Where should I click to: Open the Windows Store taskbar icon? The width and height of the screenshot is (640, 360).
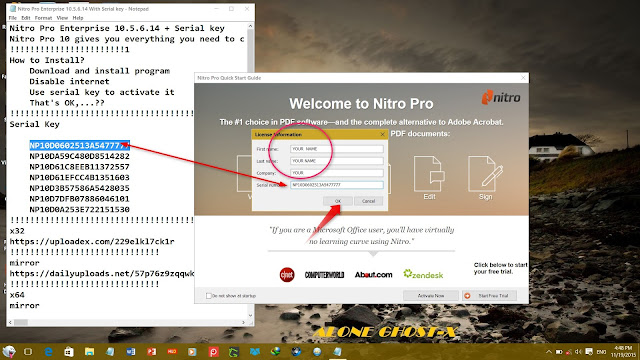click(x=69, y=351)
